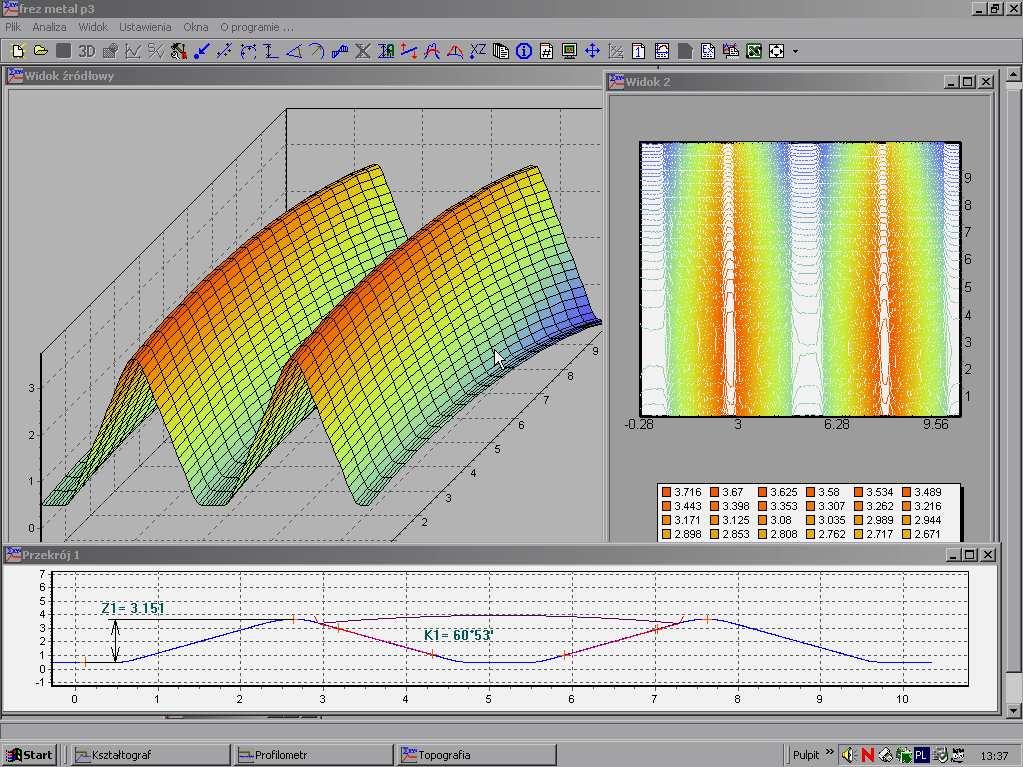The width and height of the screenshot is (1023, 767).
Task: Click the 3.443 legend color swatch
Action: tap(666, 506)
